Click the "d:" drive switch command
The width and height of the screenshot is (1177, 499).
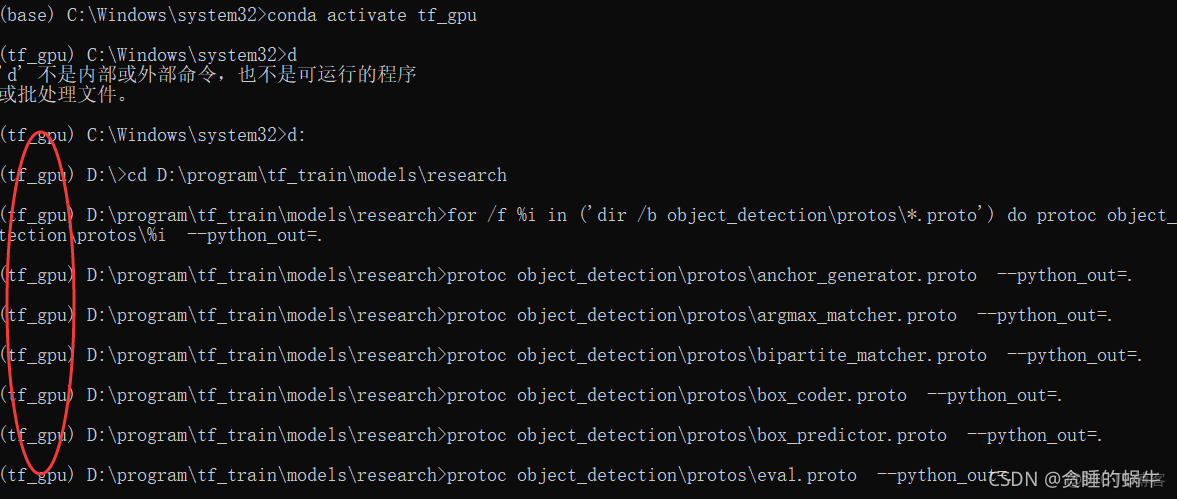[296, 135]
